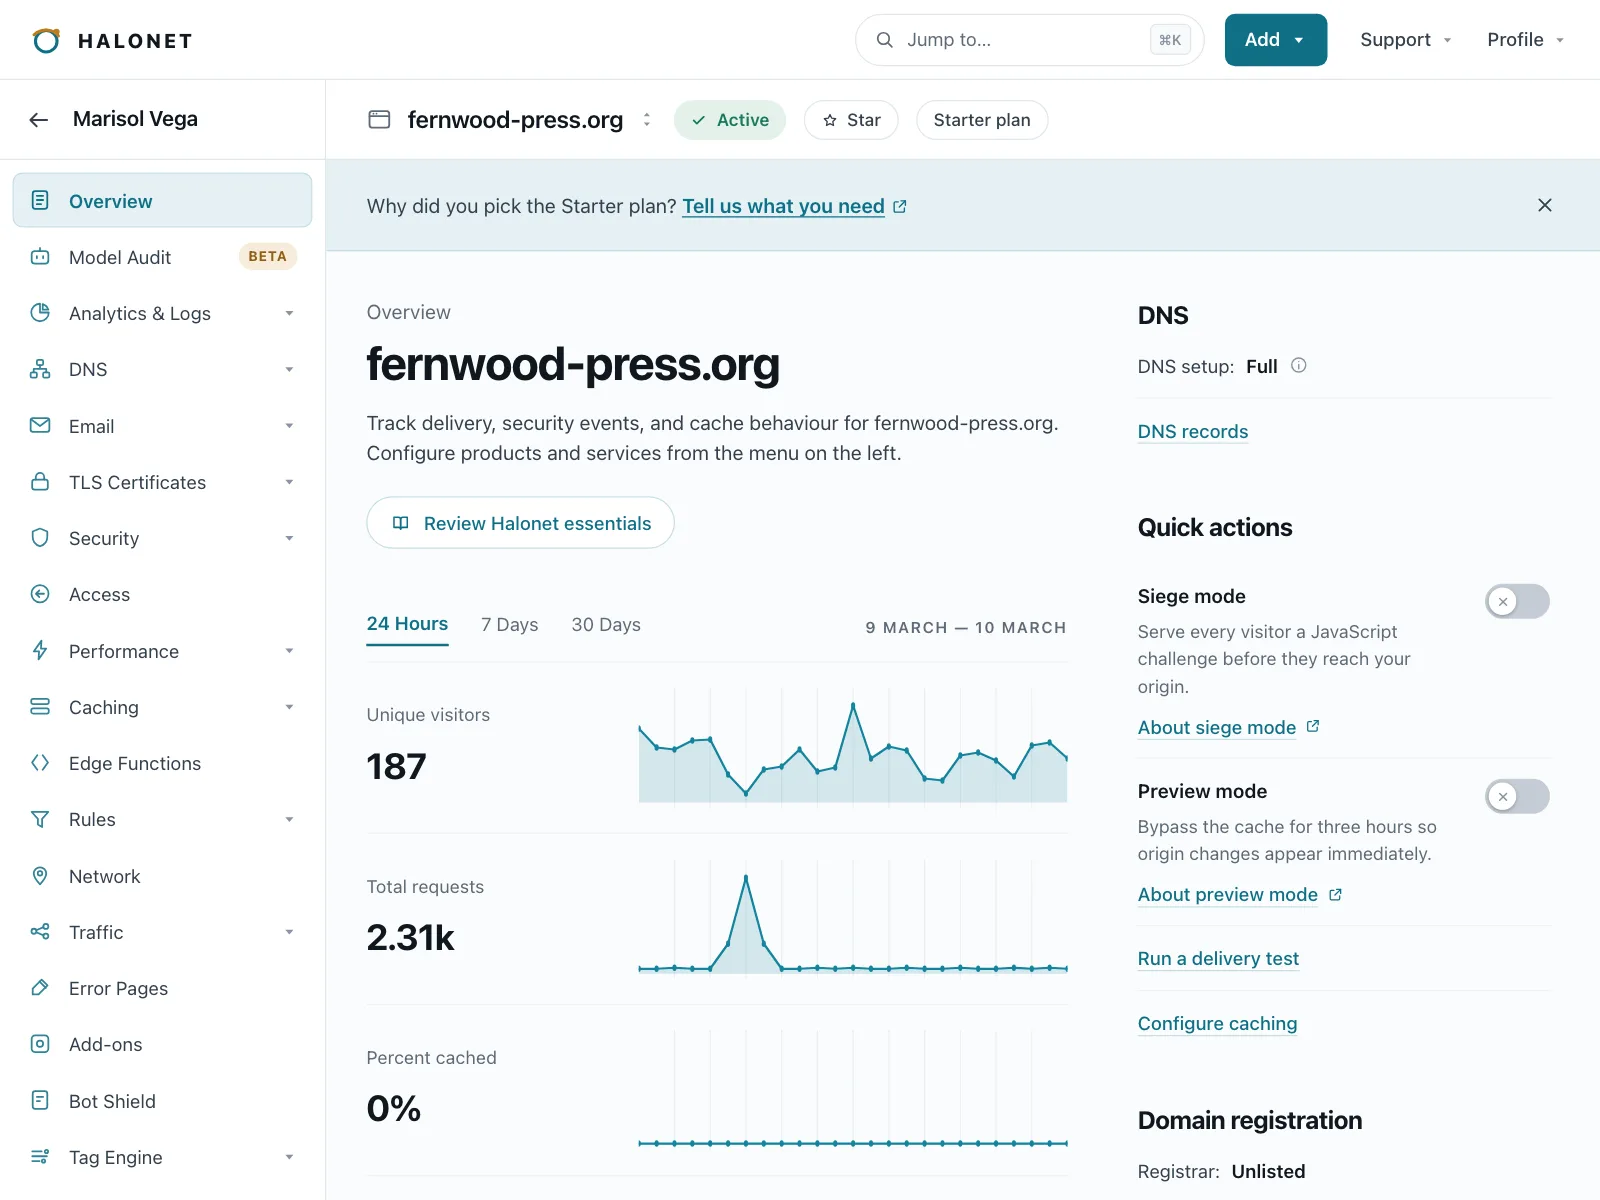Switch to the 7 Days tab
The width and height of the screenshot is (1600, 1200).
510,625
